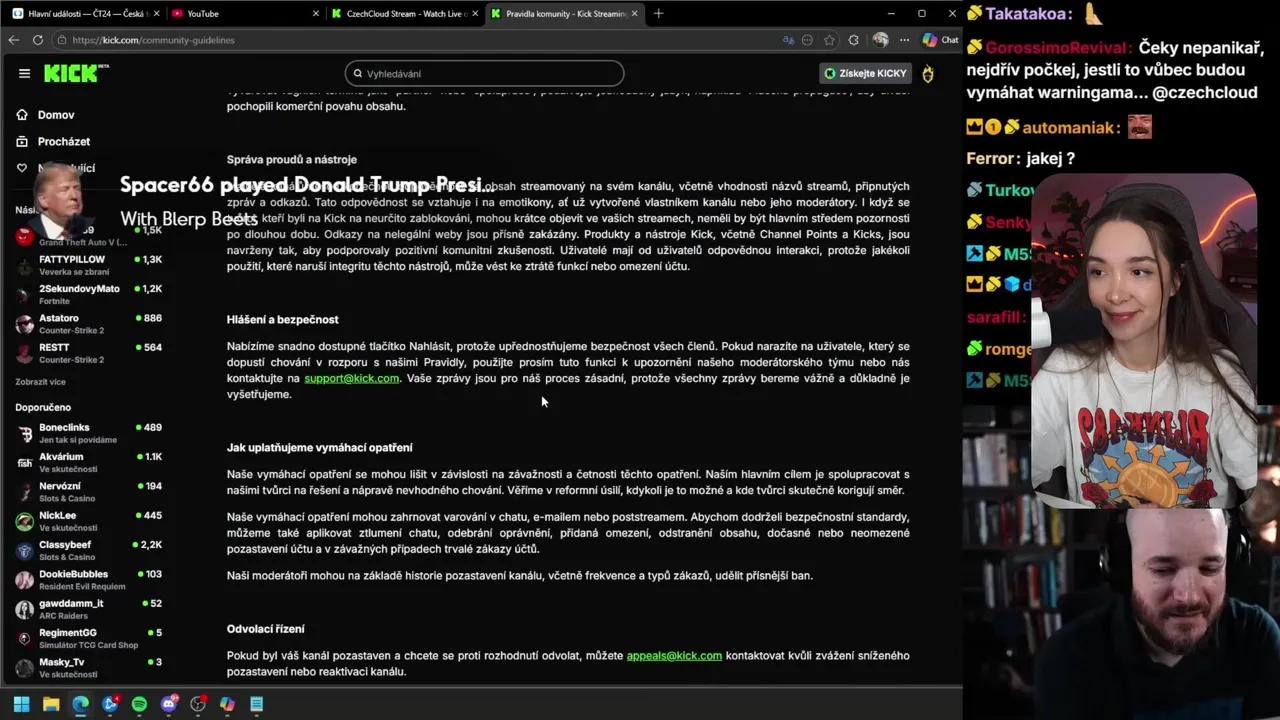The height and width of the screenshot is (720, 1280).
Task: Click the Boneclinks avatar icon
Action: (x=25, y=434)
